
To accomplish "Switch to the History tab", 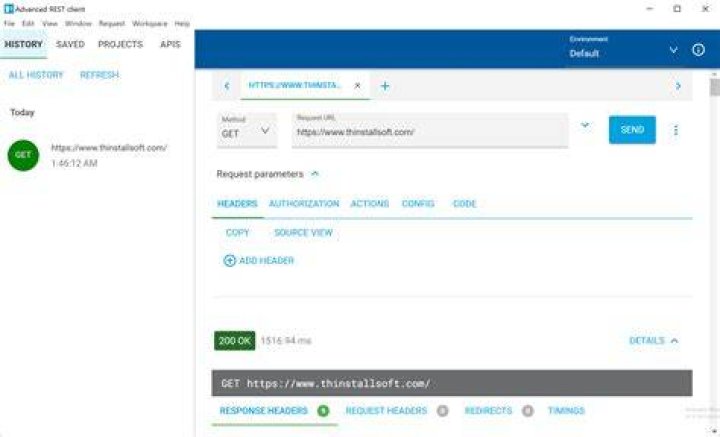I will pos(23,45).
